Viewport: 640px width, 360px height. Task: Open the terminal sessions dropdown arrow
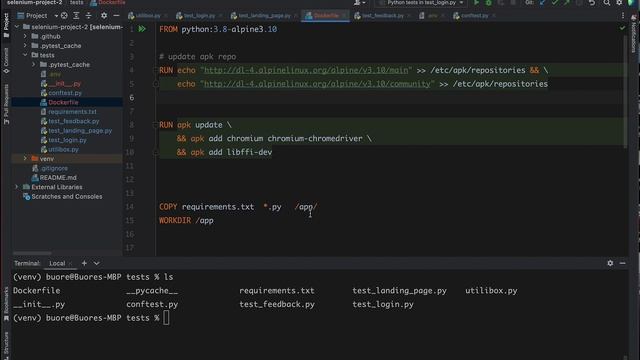click(x=97, y=263)
